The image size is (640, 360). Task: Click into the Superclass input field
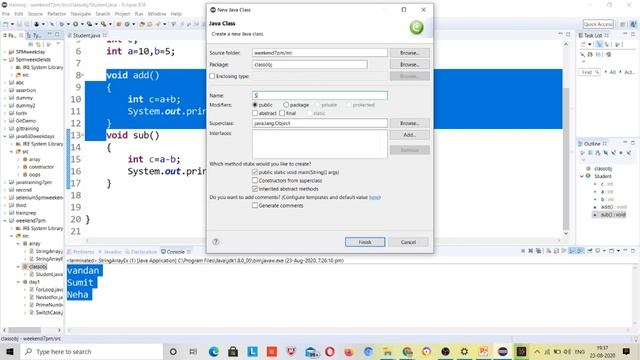coord(320,123)
